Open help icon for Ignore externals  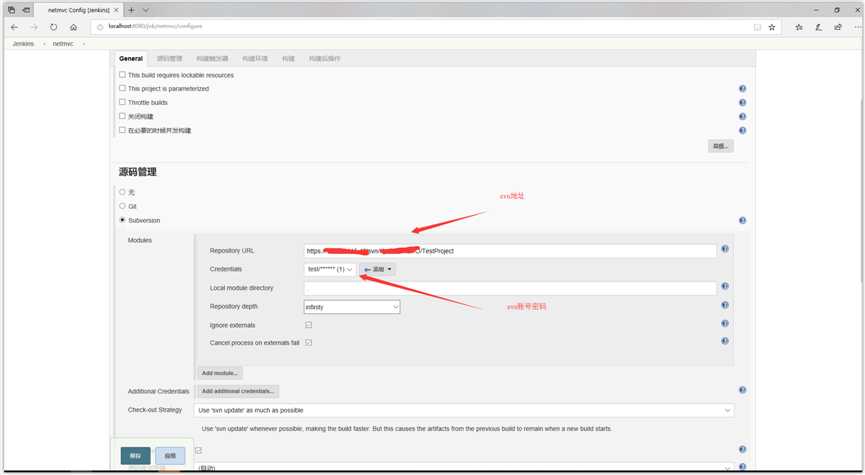click(725, 323)
